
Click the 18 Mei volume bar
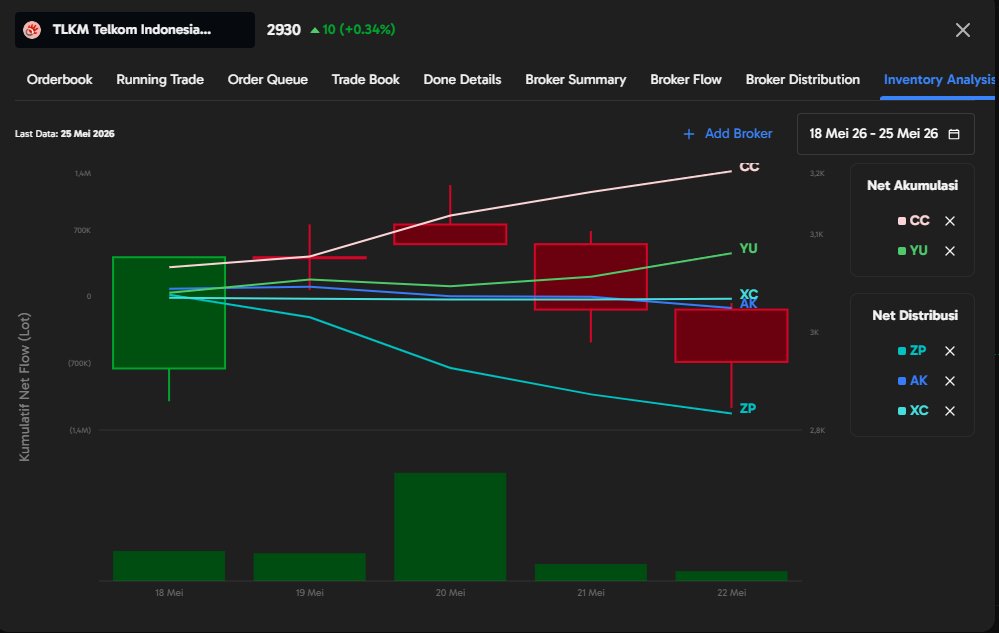pos(169,566)
